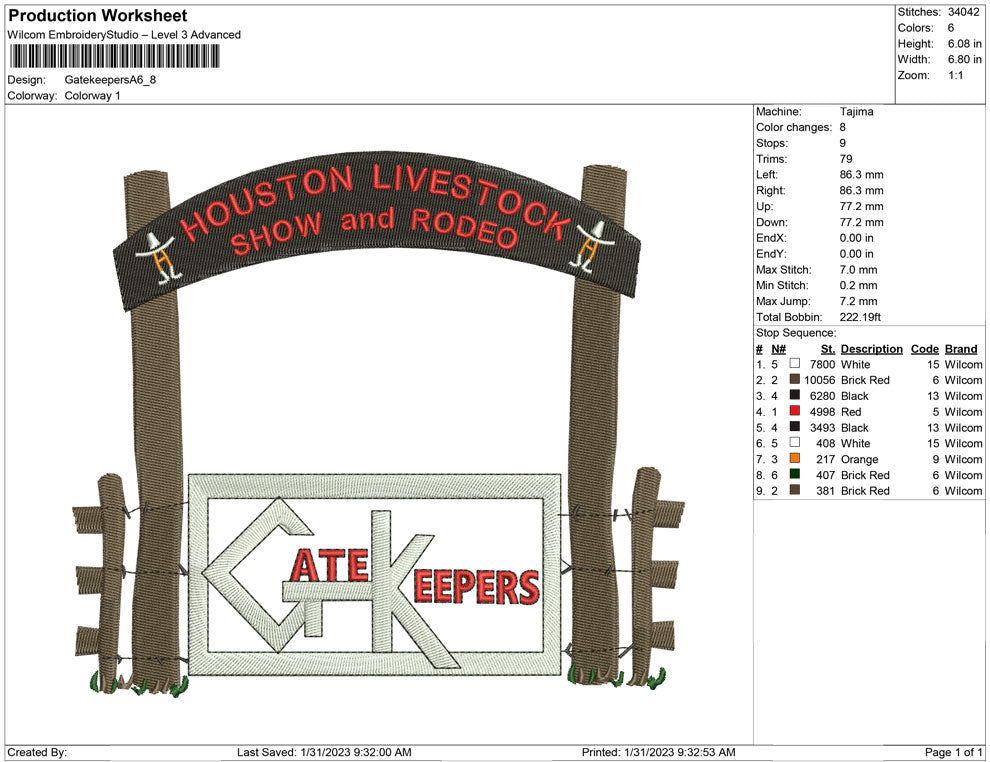
Task: Click the 'Page 1 of 1' footer
Action: point(953,752)
